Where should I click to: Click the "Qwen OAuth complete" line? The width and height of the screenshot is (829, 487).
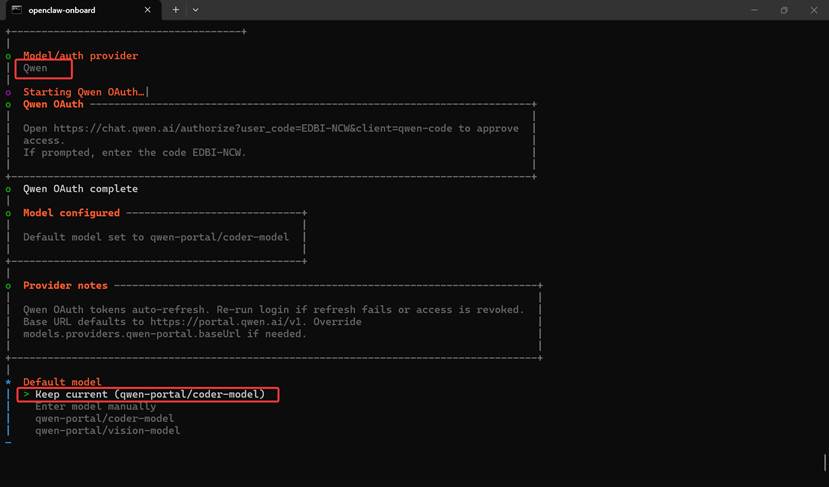(80, 189)
